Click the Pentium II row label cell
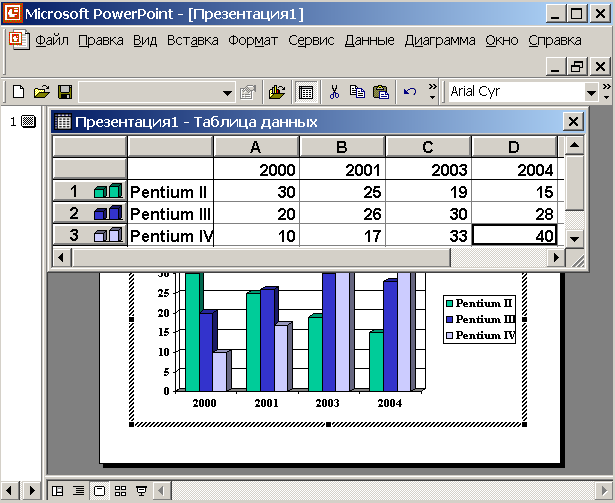Viewport: 615px width, 503px height. coord(170,191)
